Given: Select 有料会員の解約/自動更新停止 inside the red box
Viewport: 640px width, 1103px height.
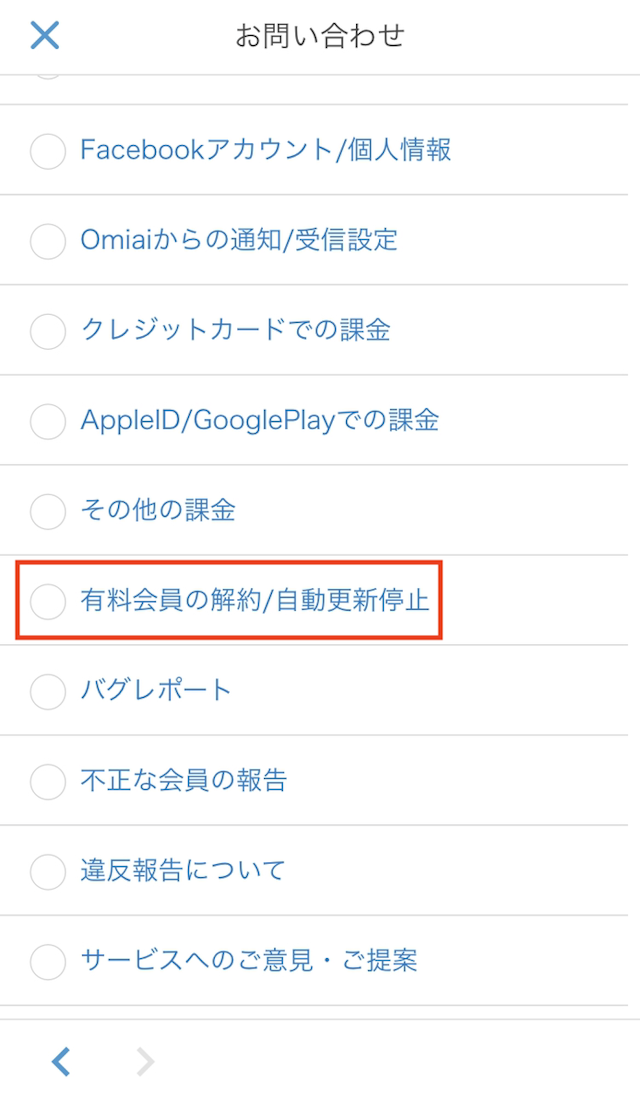Looking at the screenshot, I should pyautogui.click(x=47, y=601).
